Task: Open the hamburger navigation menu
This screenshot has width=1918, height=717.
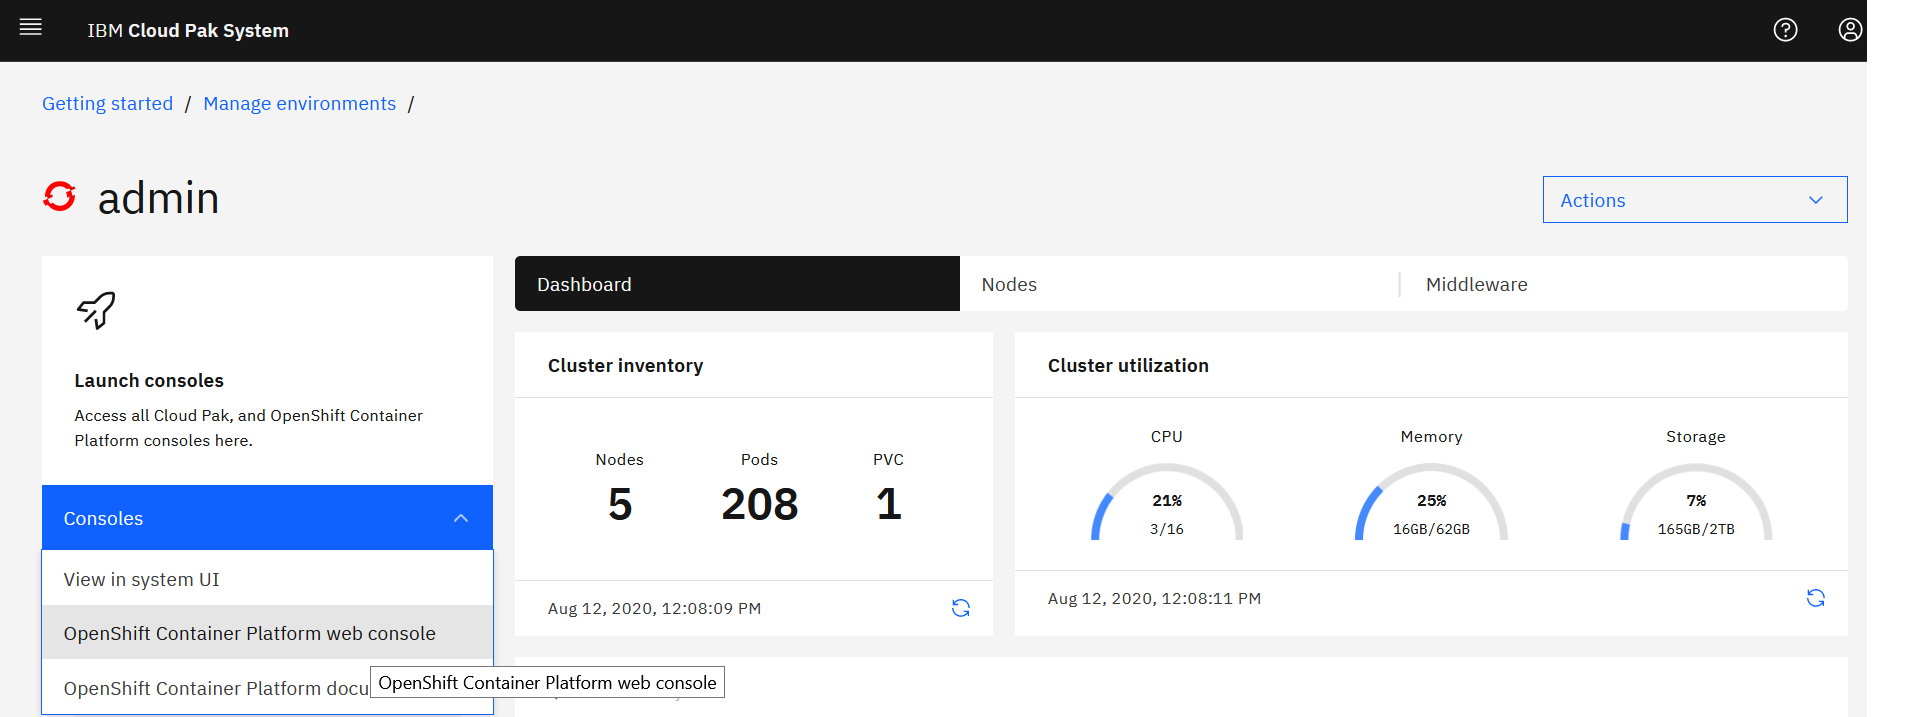Action: [x=31, y=28]
